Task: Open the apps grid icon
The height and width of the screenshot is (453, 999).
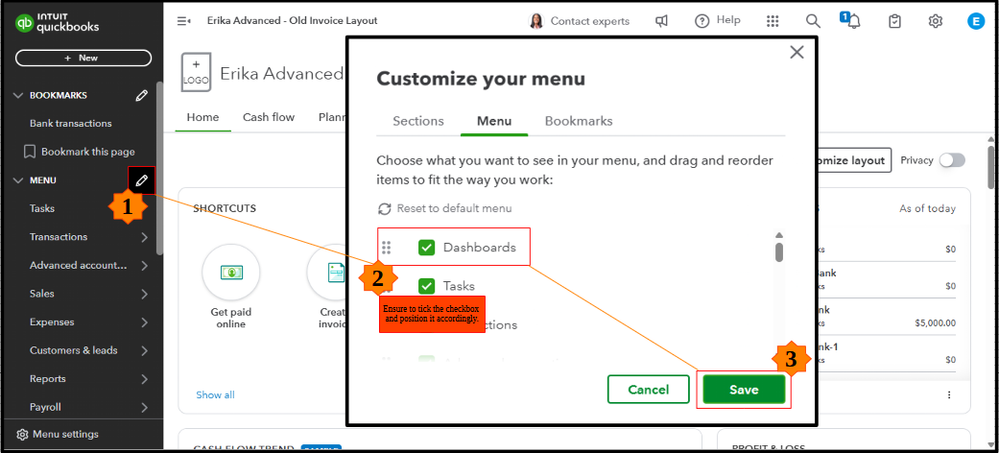Action: pyautogui.click(x=773, y=21)
